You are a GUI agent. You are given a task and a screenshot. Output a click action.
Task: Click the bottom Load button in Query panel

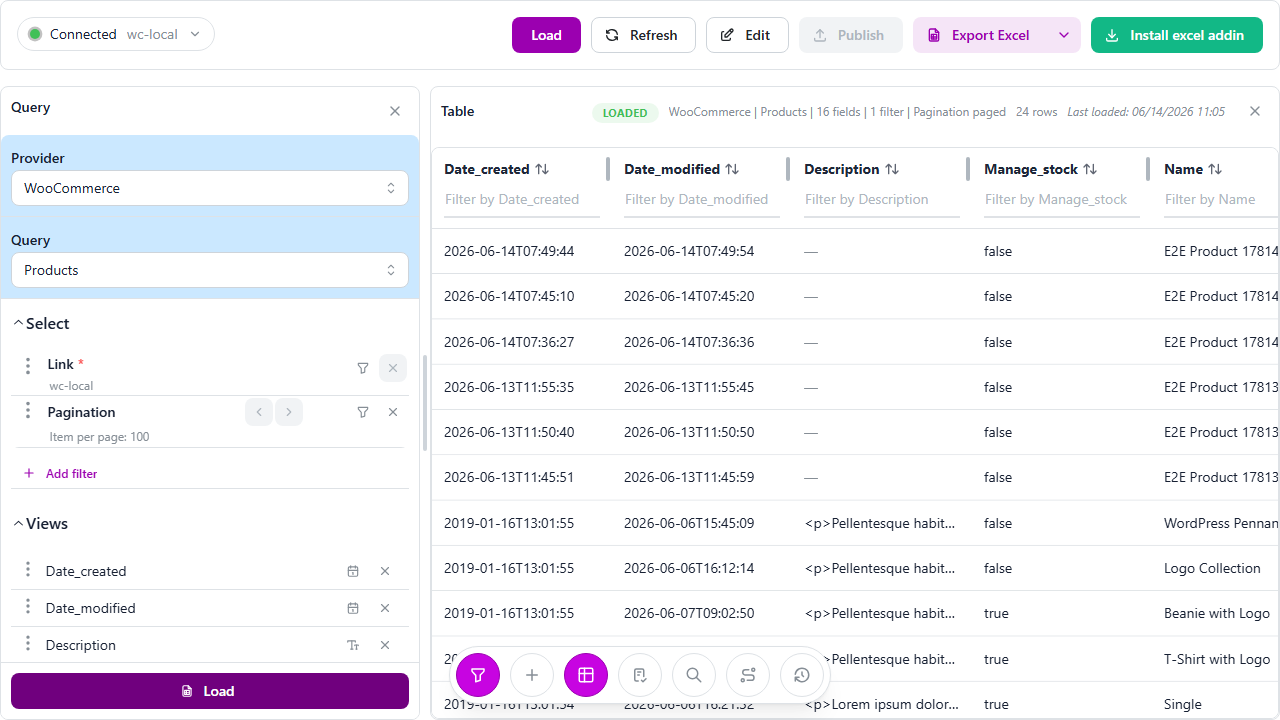point(210,691)
